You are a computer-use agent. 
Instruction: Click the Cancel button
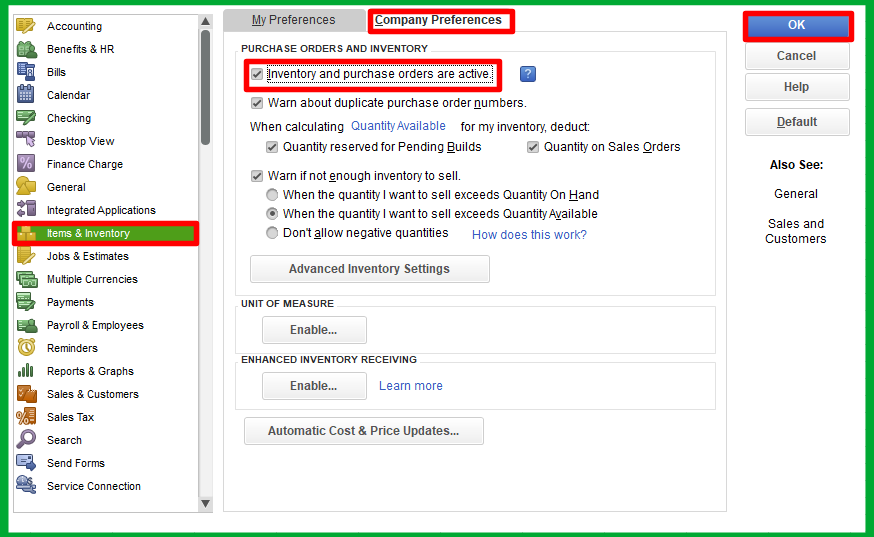797,56
